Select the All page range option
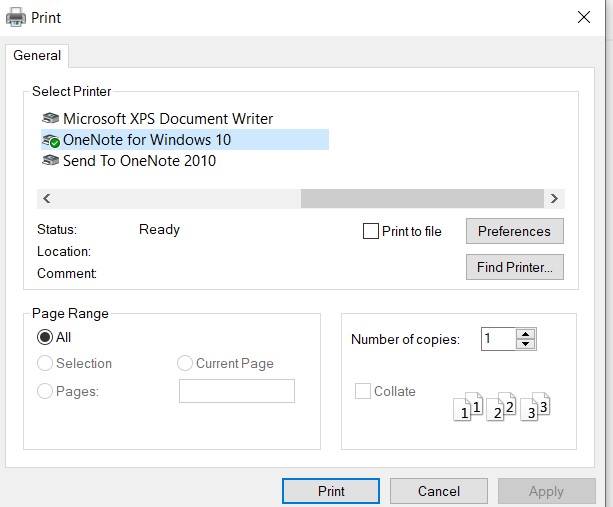The image size is (613, 507). (45, 338)
